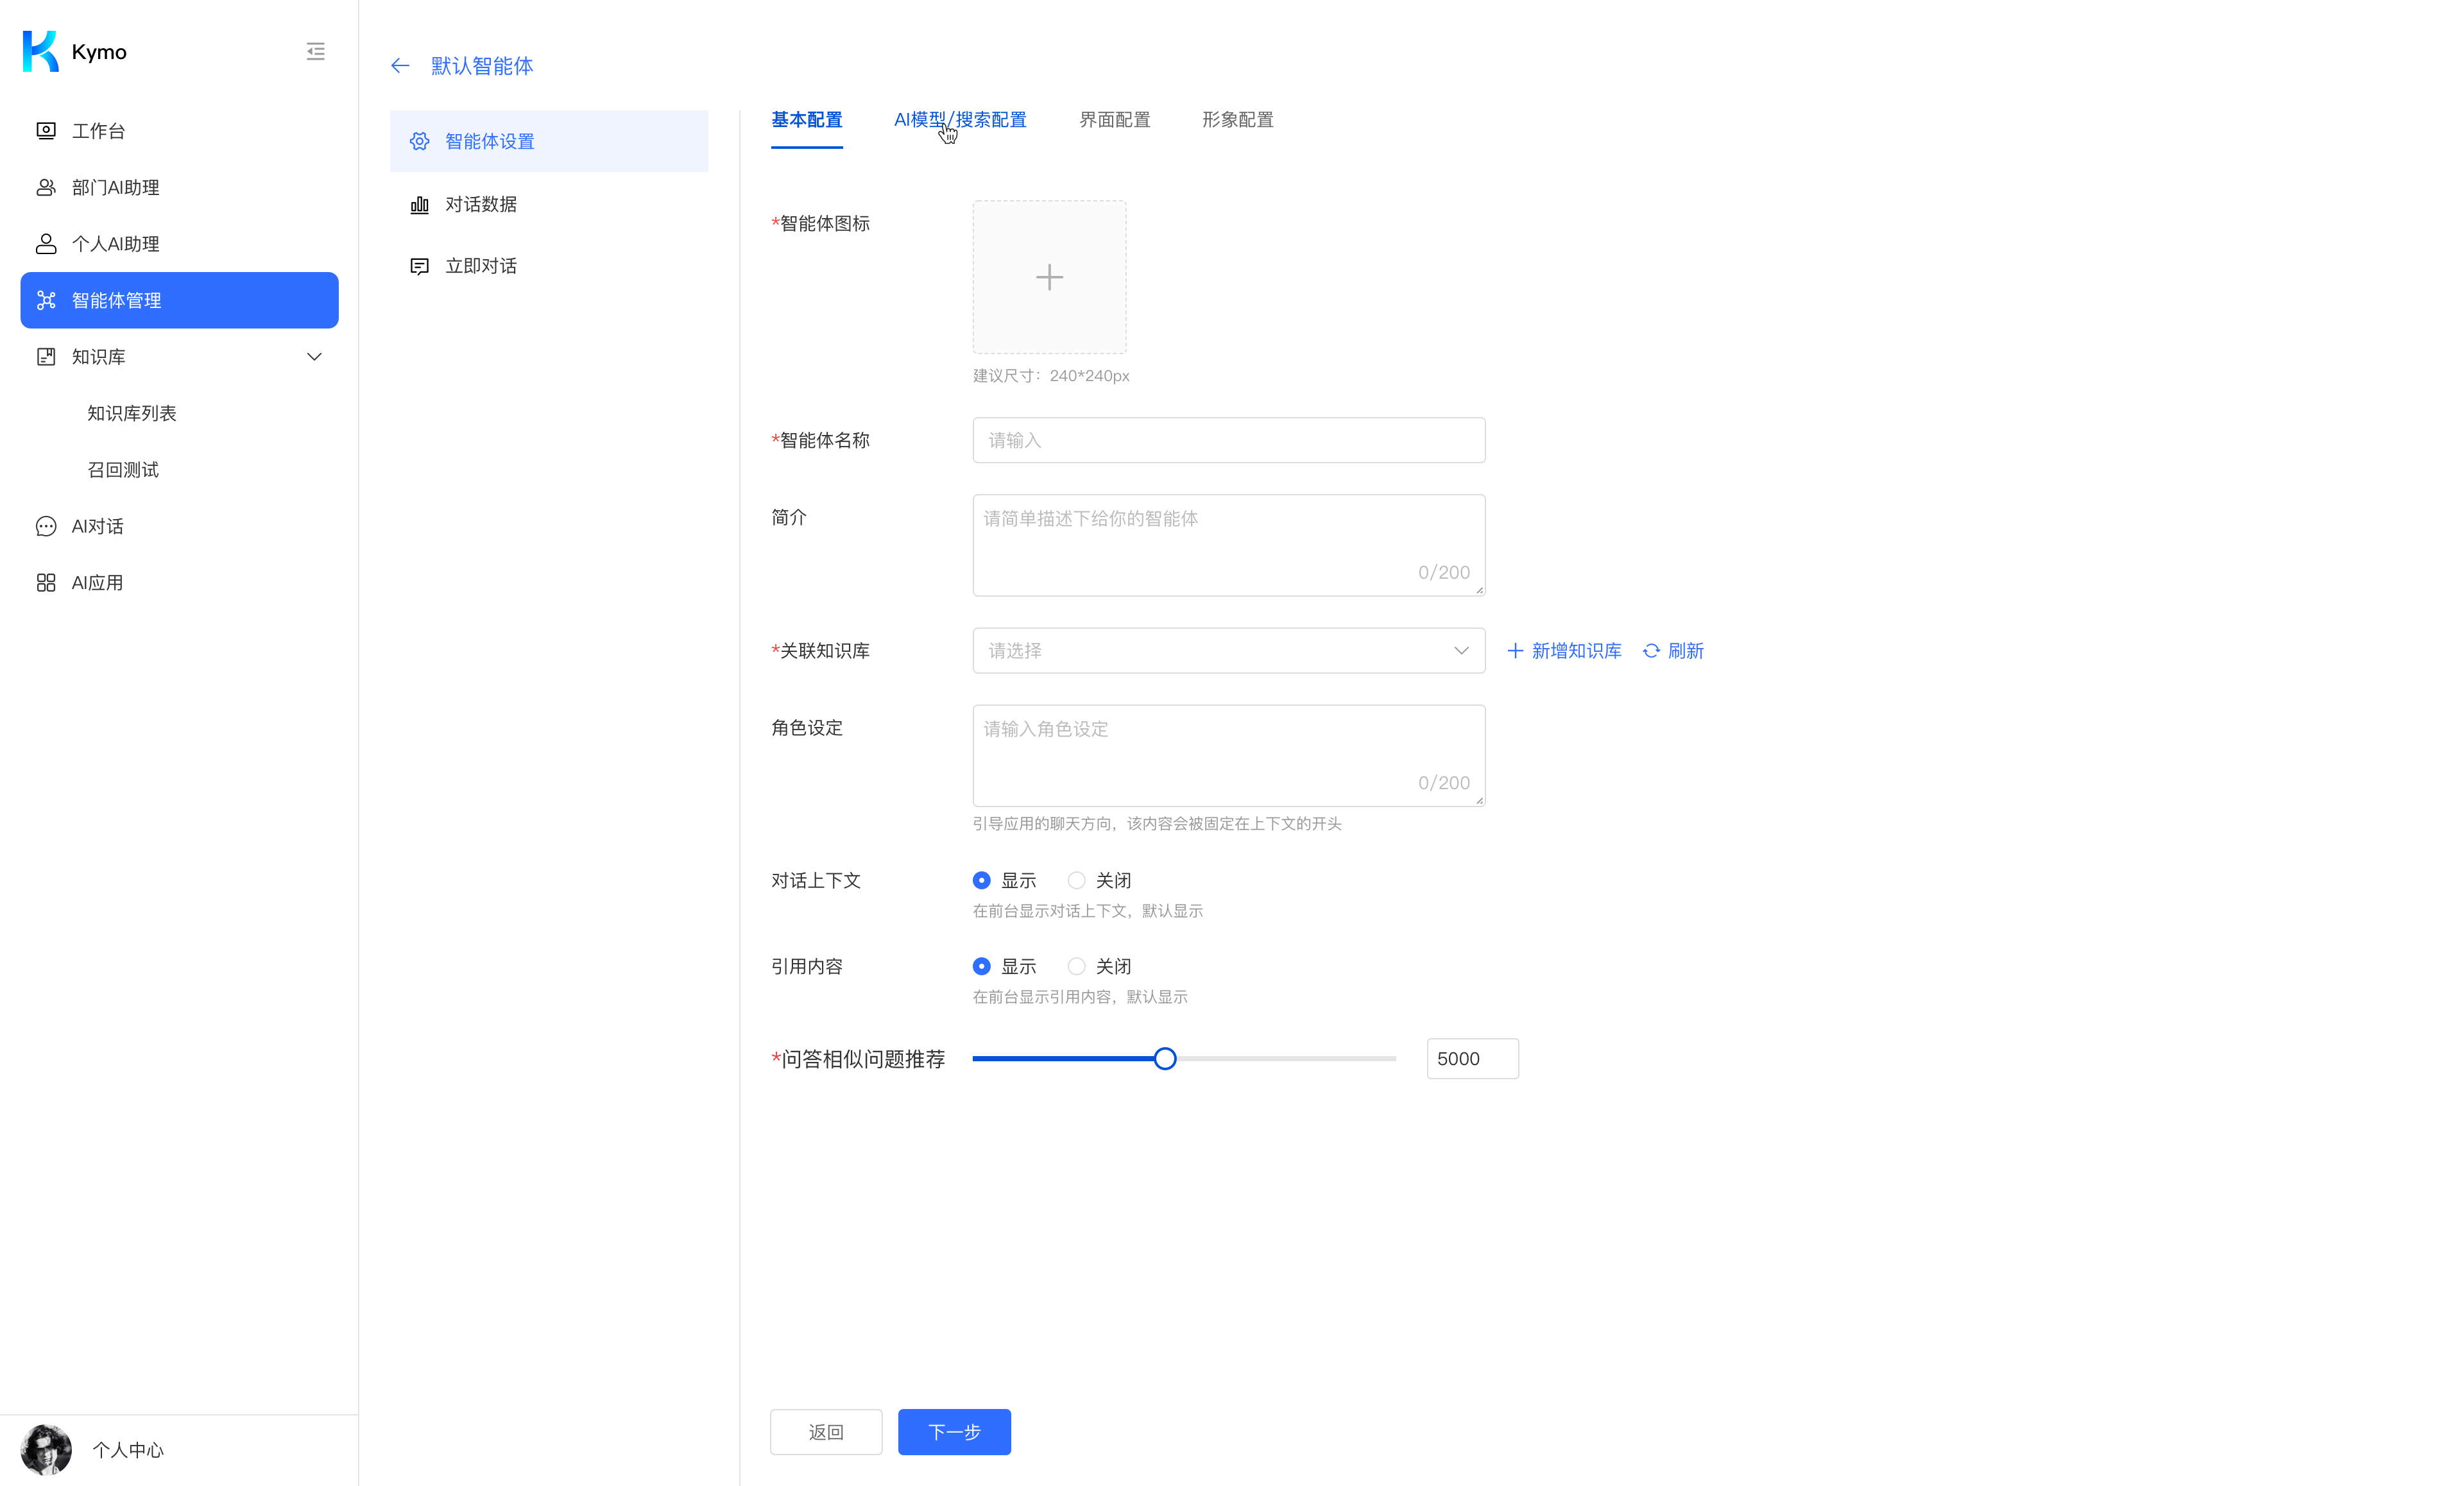Open 个人中心 at the bottom
The width and height of the screenshot is (2464, 1486).
pos(128,1450)
